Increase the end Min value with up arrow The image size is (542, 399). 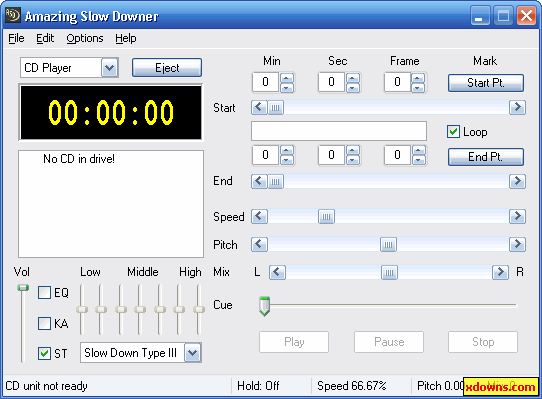click(287, 150)
